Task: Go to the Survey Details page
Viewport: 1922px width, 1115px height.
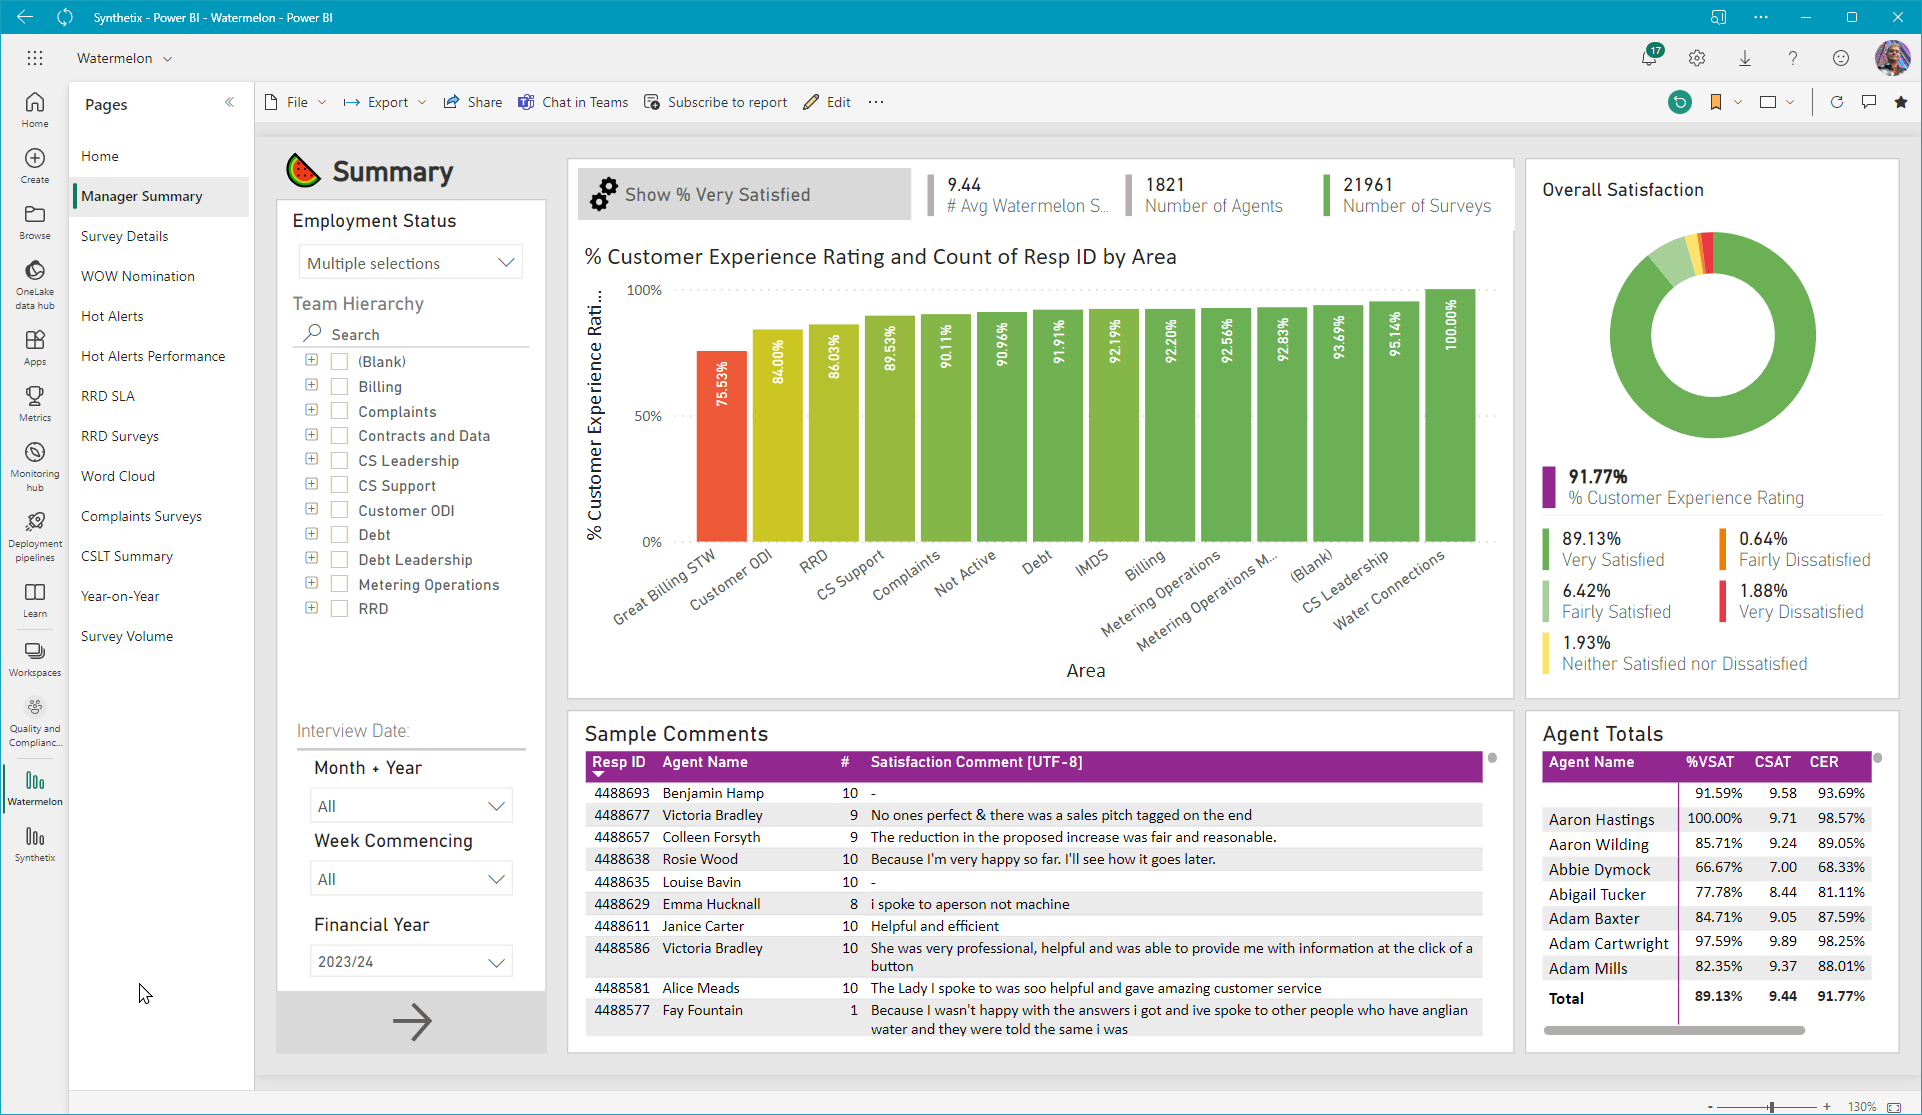Action: click(x=124, y=236)
